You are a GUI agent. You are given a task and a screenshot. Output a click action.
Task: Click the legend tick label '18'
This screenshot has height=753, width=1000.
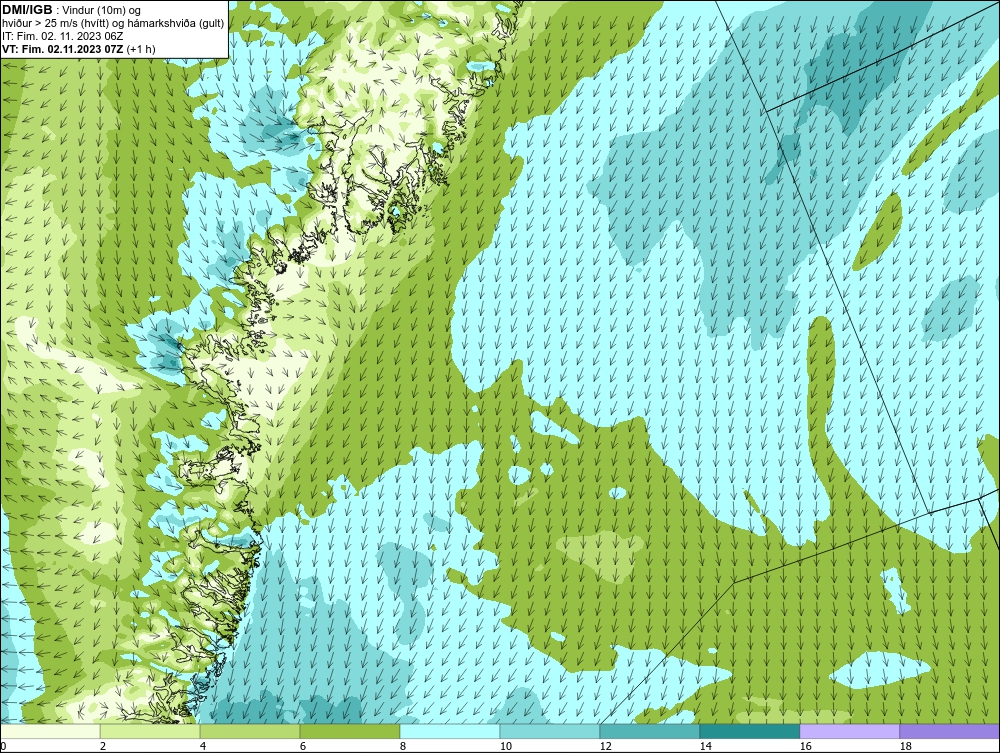point(905,746)
